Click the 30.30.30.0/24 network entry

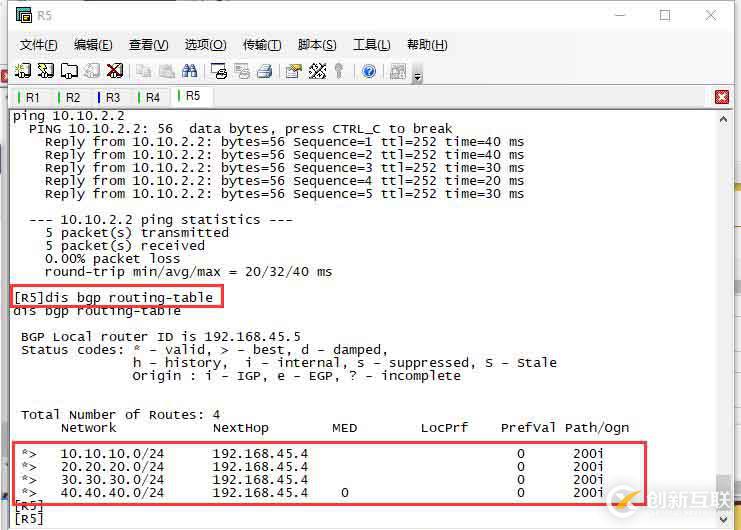click(112, 479)
